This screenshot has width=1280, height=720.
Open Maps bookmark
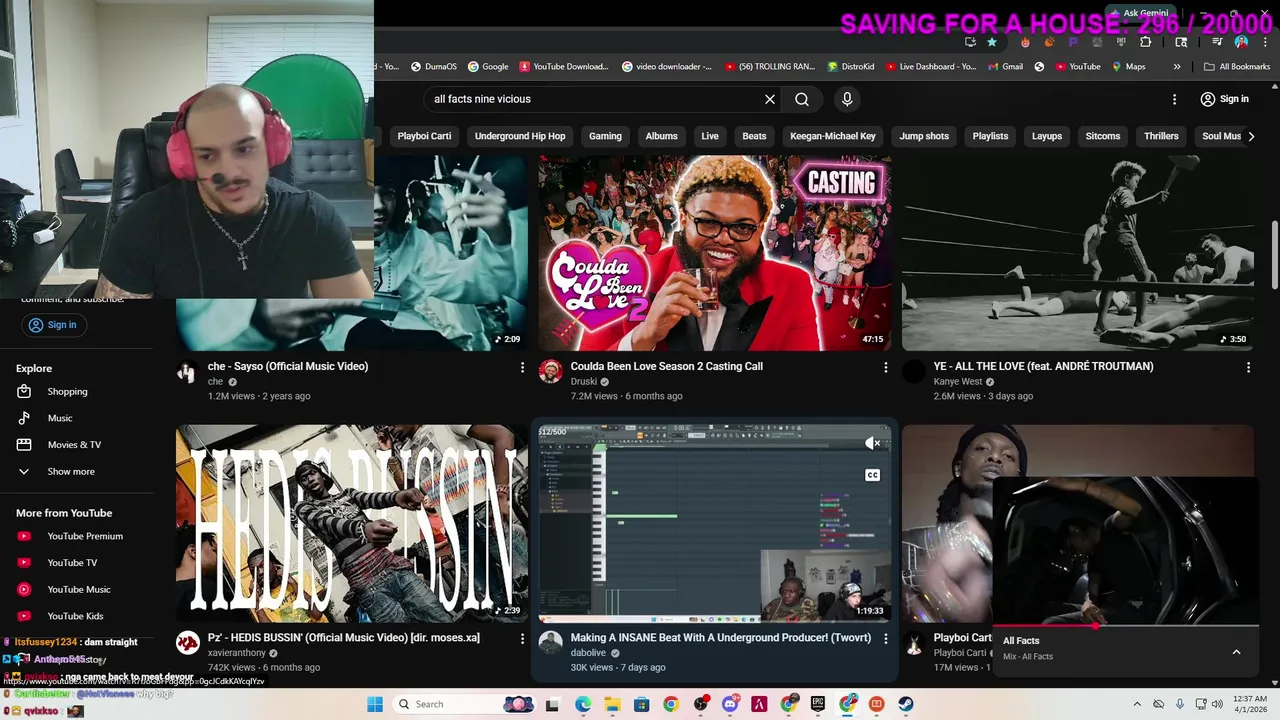coord(1129,67)
